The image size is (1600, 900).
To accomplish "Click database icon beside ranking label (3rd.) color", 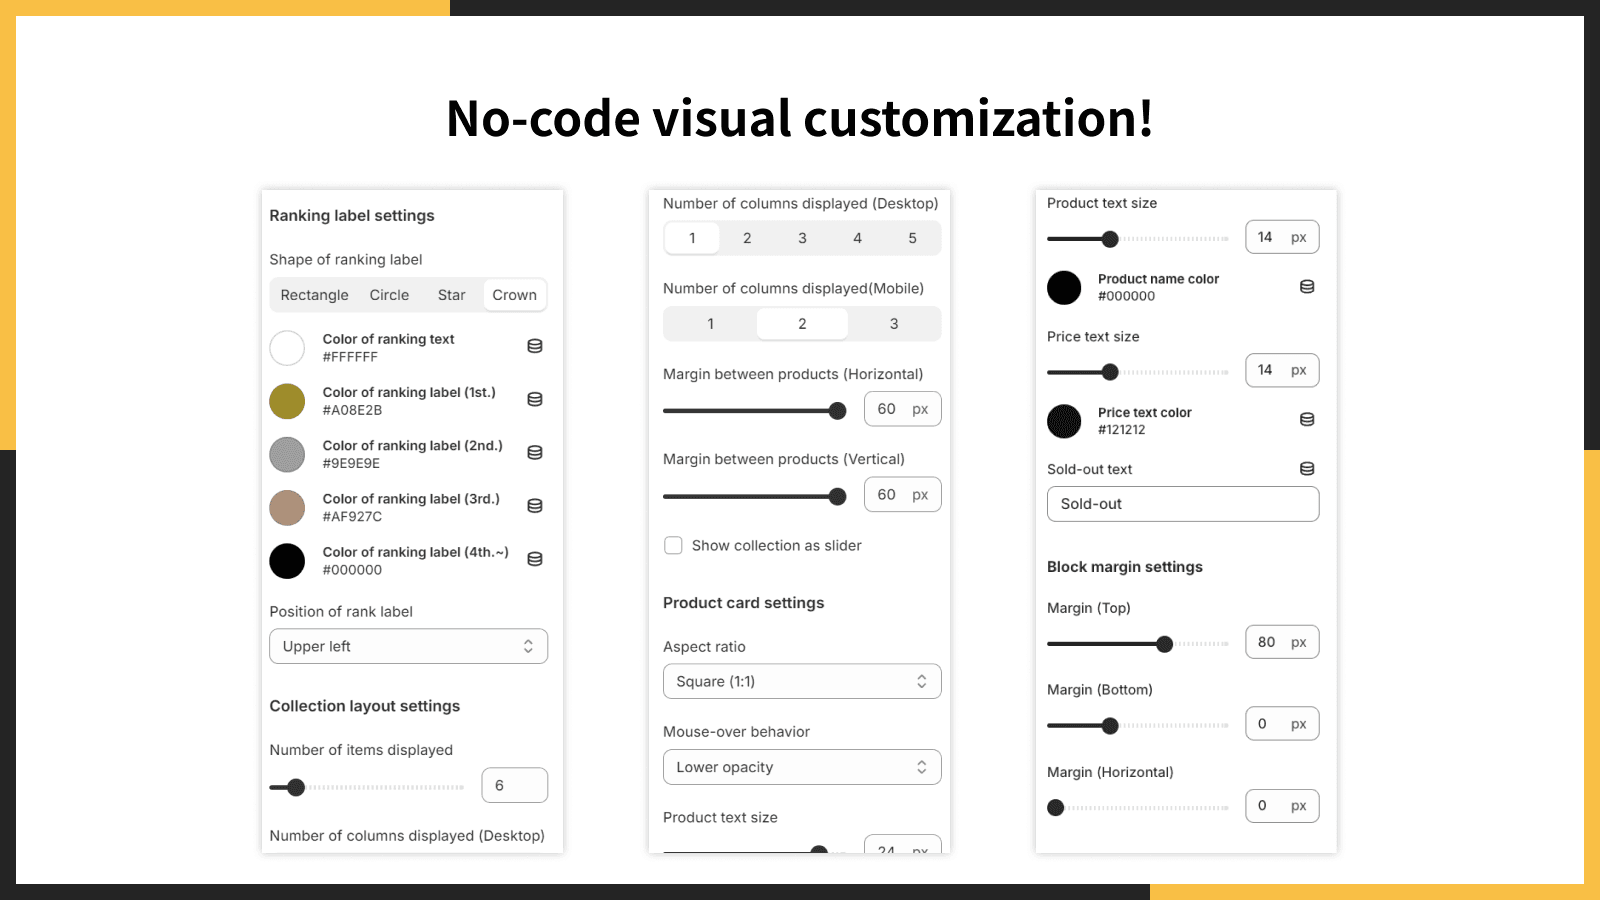I will (535, 506).
